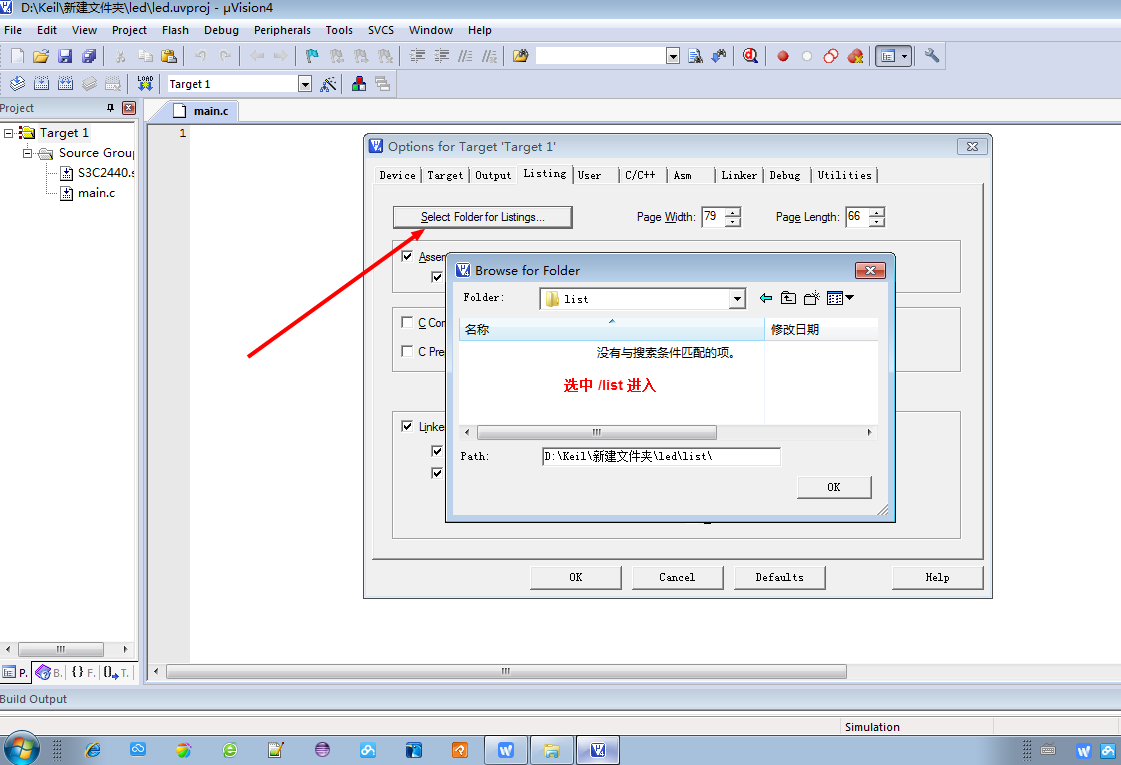Open Internet Explorer from taskbar
Screen dimensions: 1121x765
click(93, 750)
